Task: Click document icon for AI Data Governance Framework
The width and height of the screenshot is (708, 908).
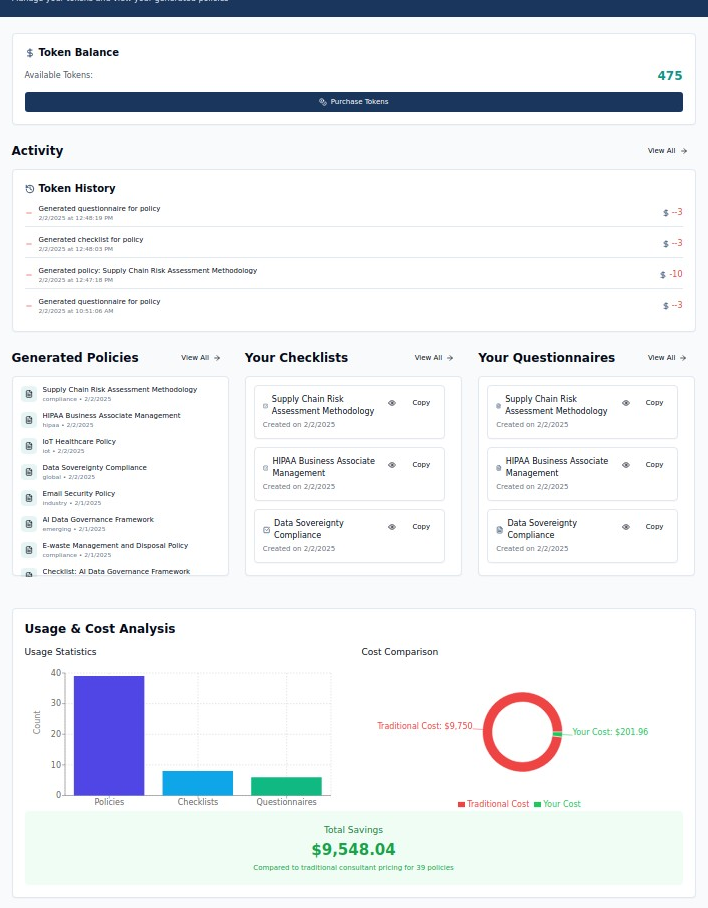Action: pos(29,524)
